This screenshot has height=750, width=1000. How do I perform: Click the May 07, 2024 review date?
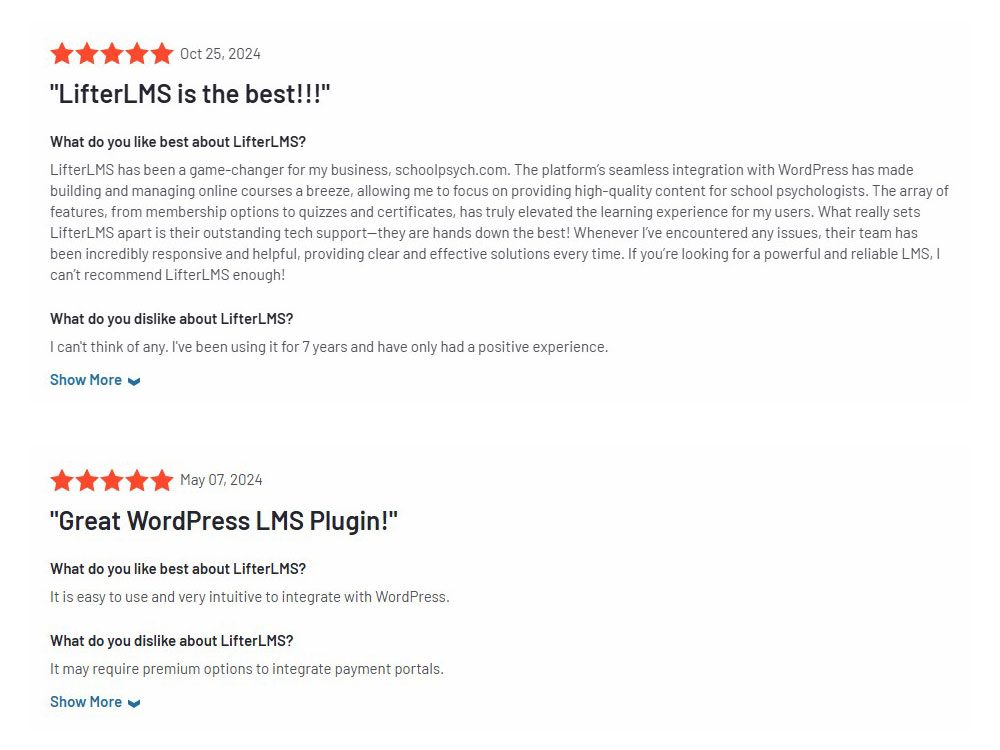pyautogui.click(x=221, y=480)
